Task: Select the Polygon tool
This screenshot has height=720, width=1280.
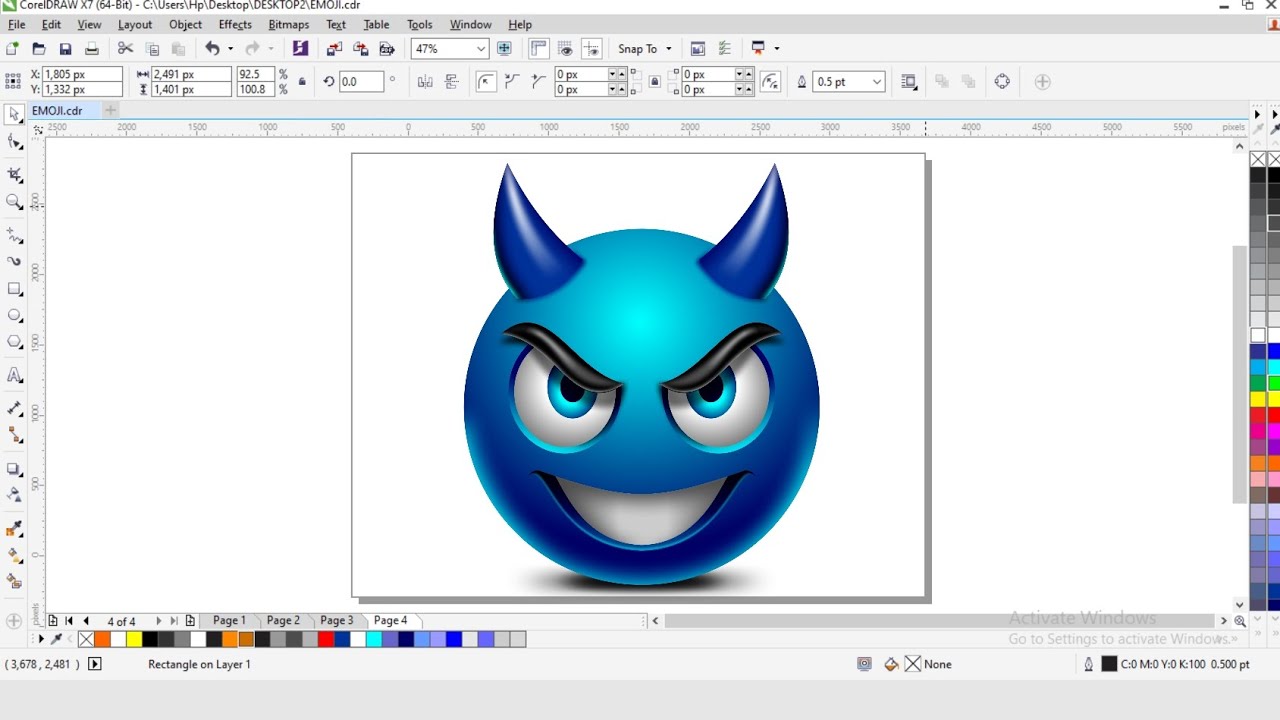Action: pyautogui.click(x=14, y=342)
